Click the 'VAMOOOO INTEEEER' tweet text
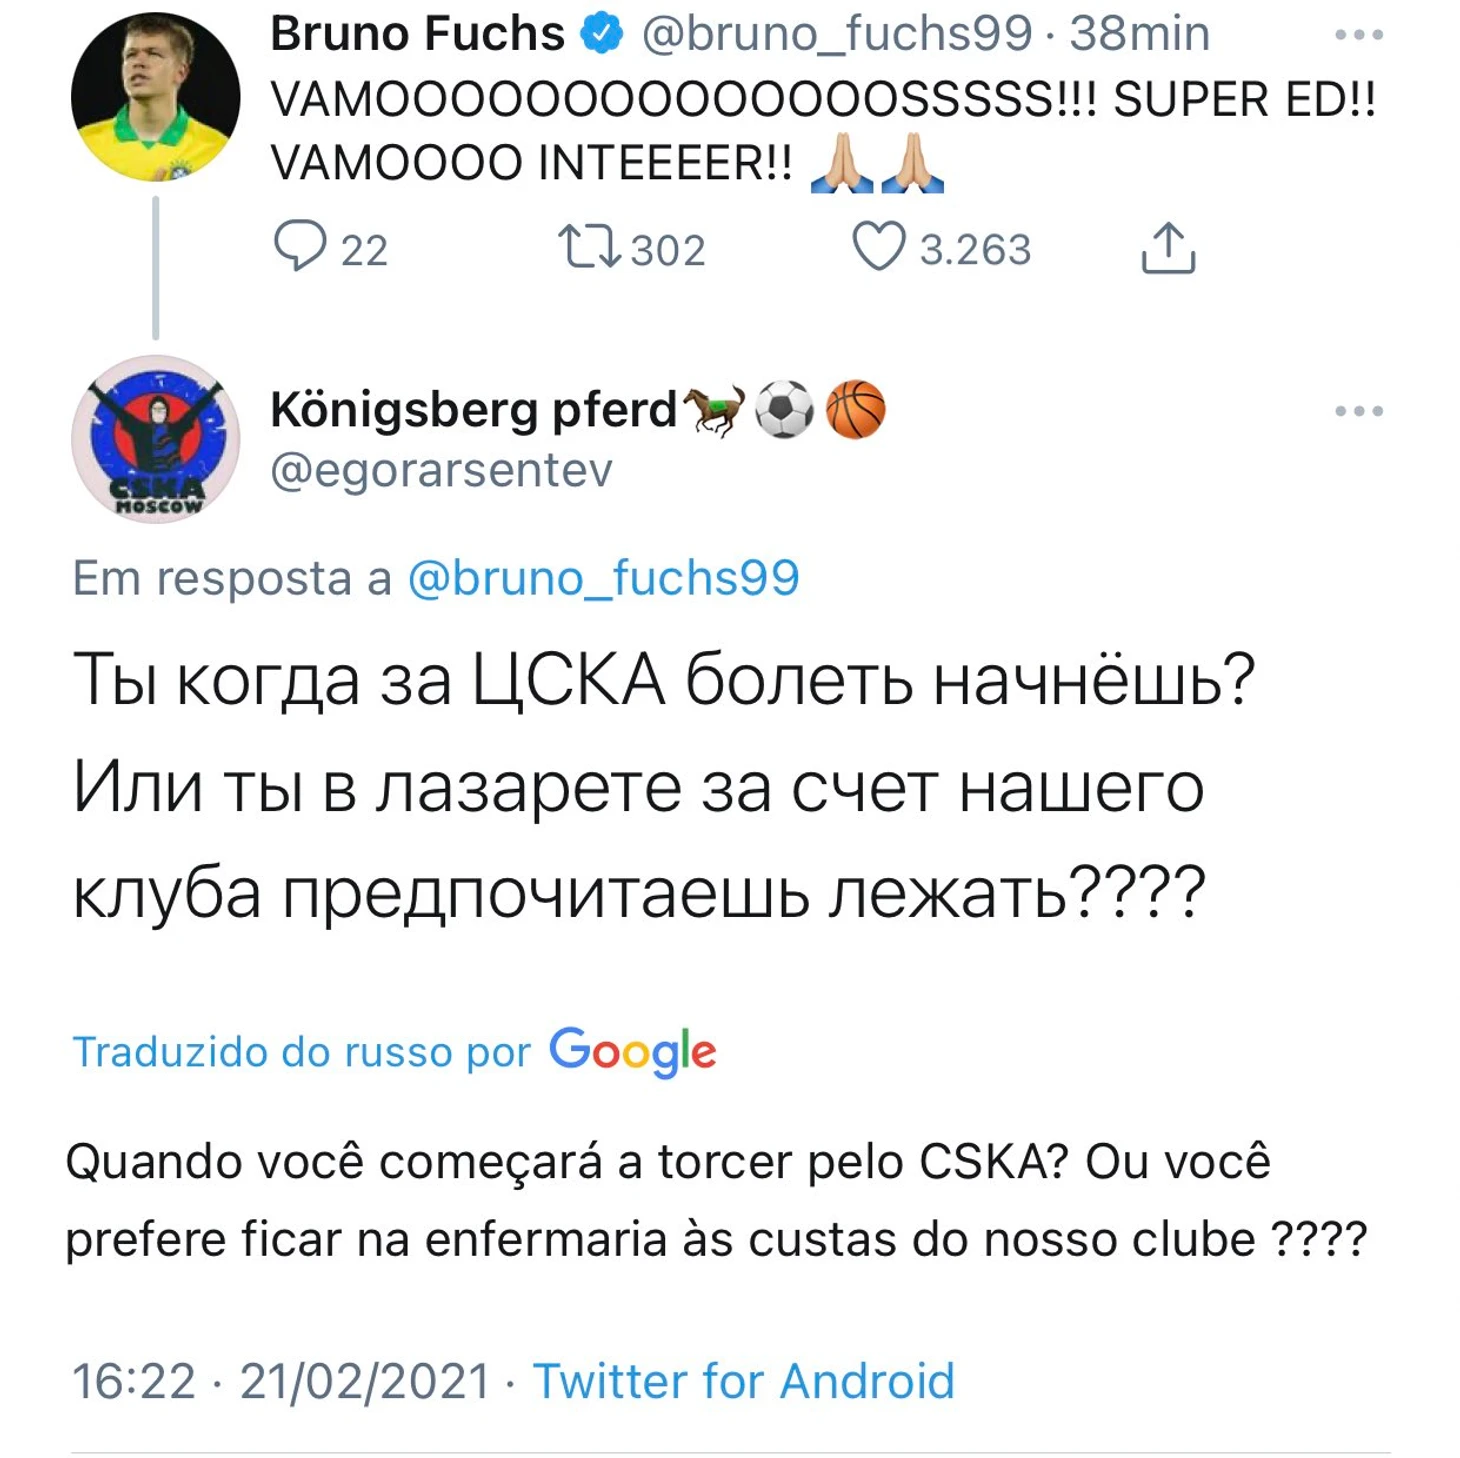This screenshot has height=1458, width=1460. coord(530,163)
